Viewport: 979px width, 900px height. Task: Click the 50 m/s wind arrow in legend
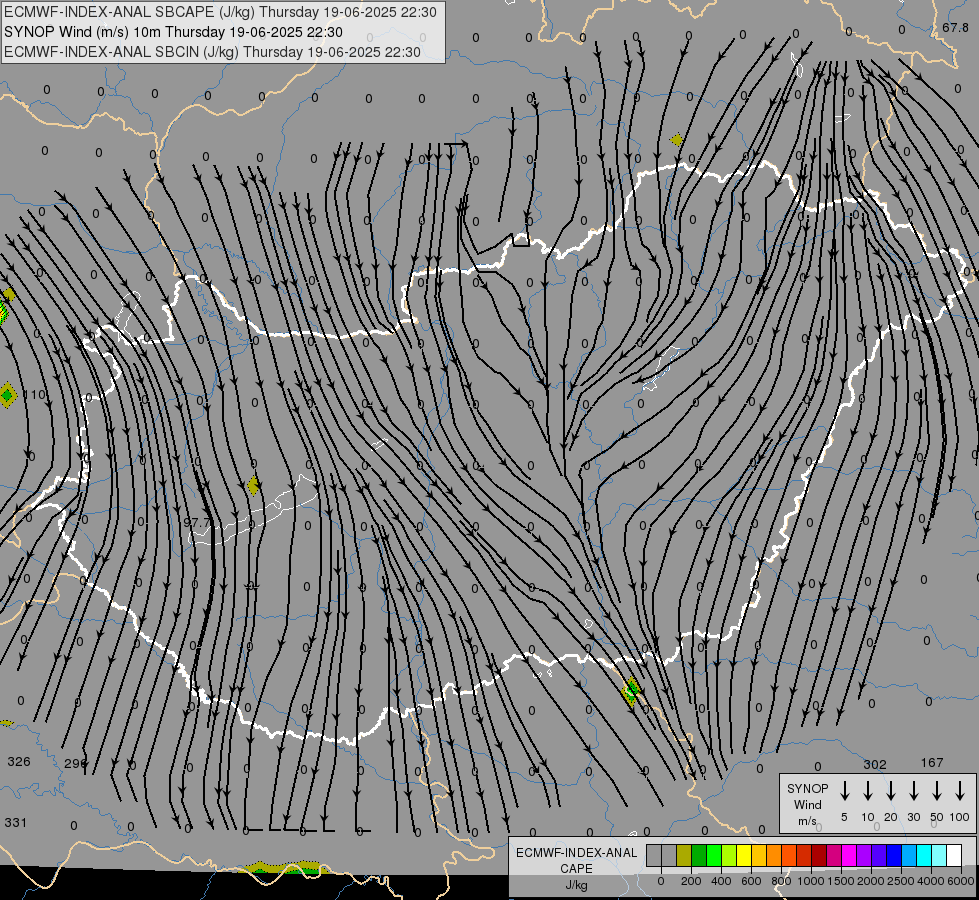(937, 790)
